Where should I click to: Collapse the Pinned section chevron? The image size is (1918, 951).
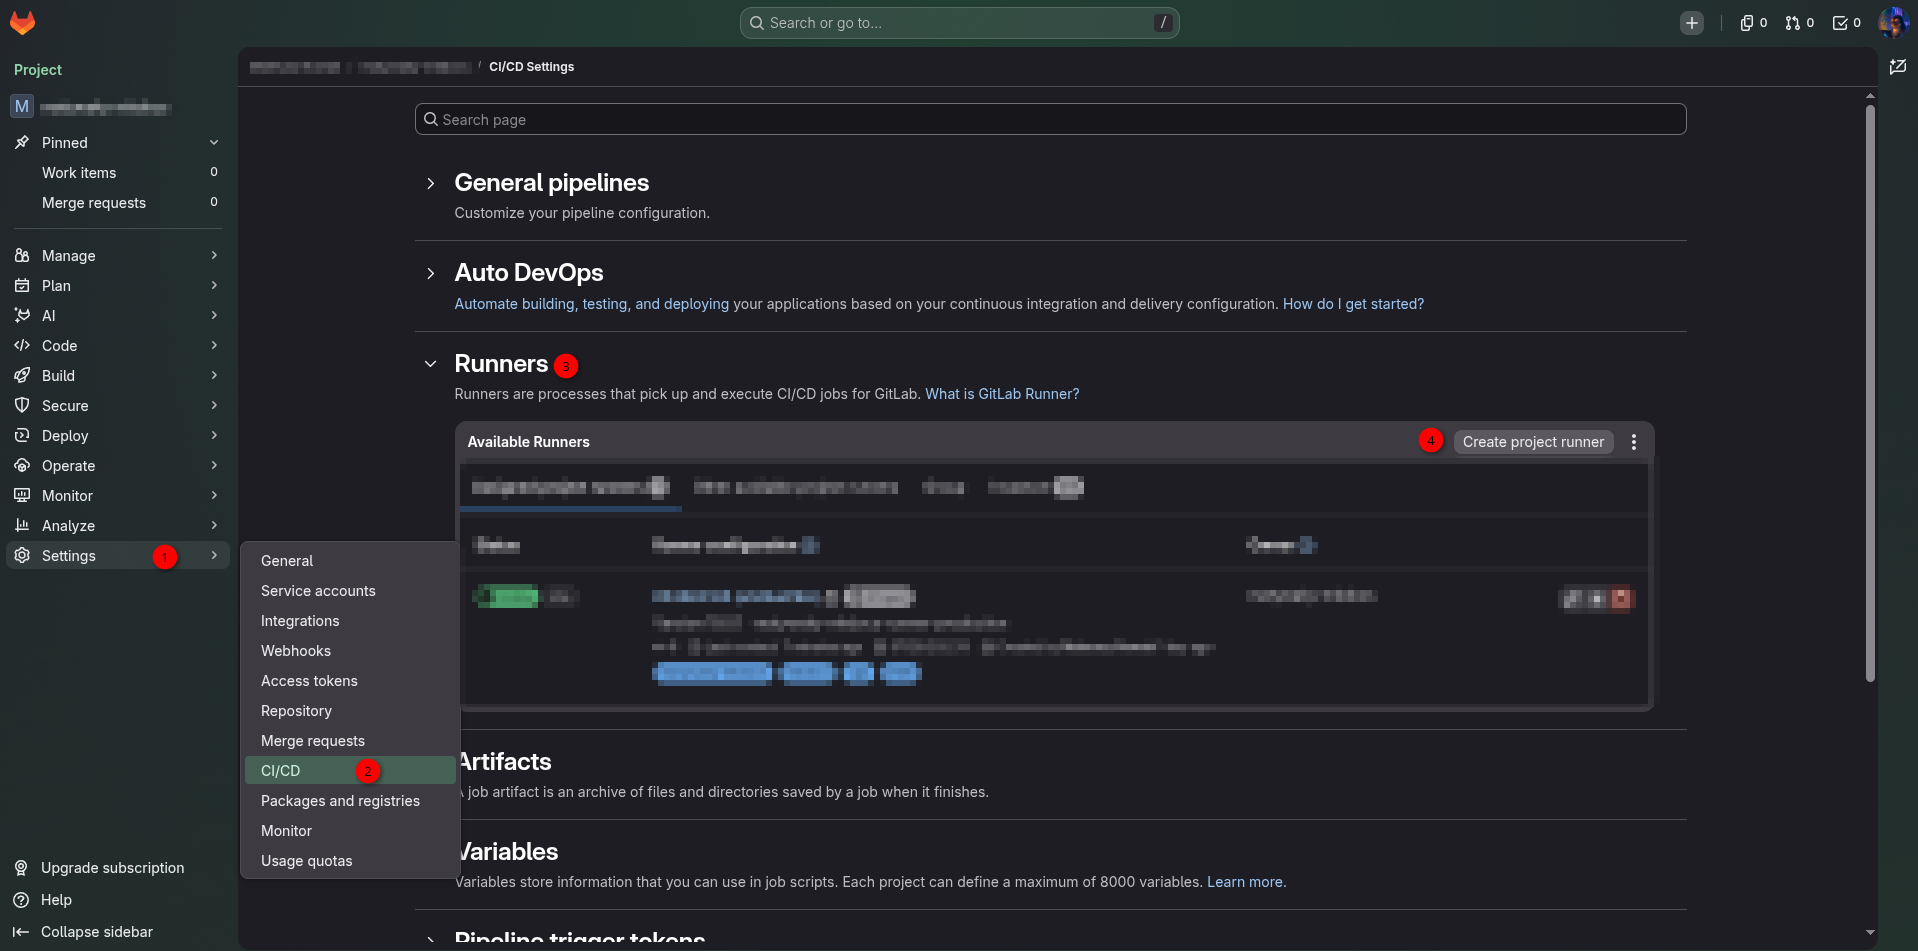pyautogui.click(x=214, y=143)
